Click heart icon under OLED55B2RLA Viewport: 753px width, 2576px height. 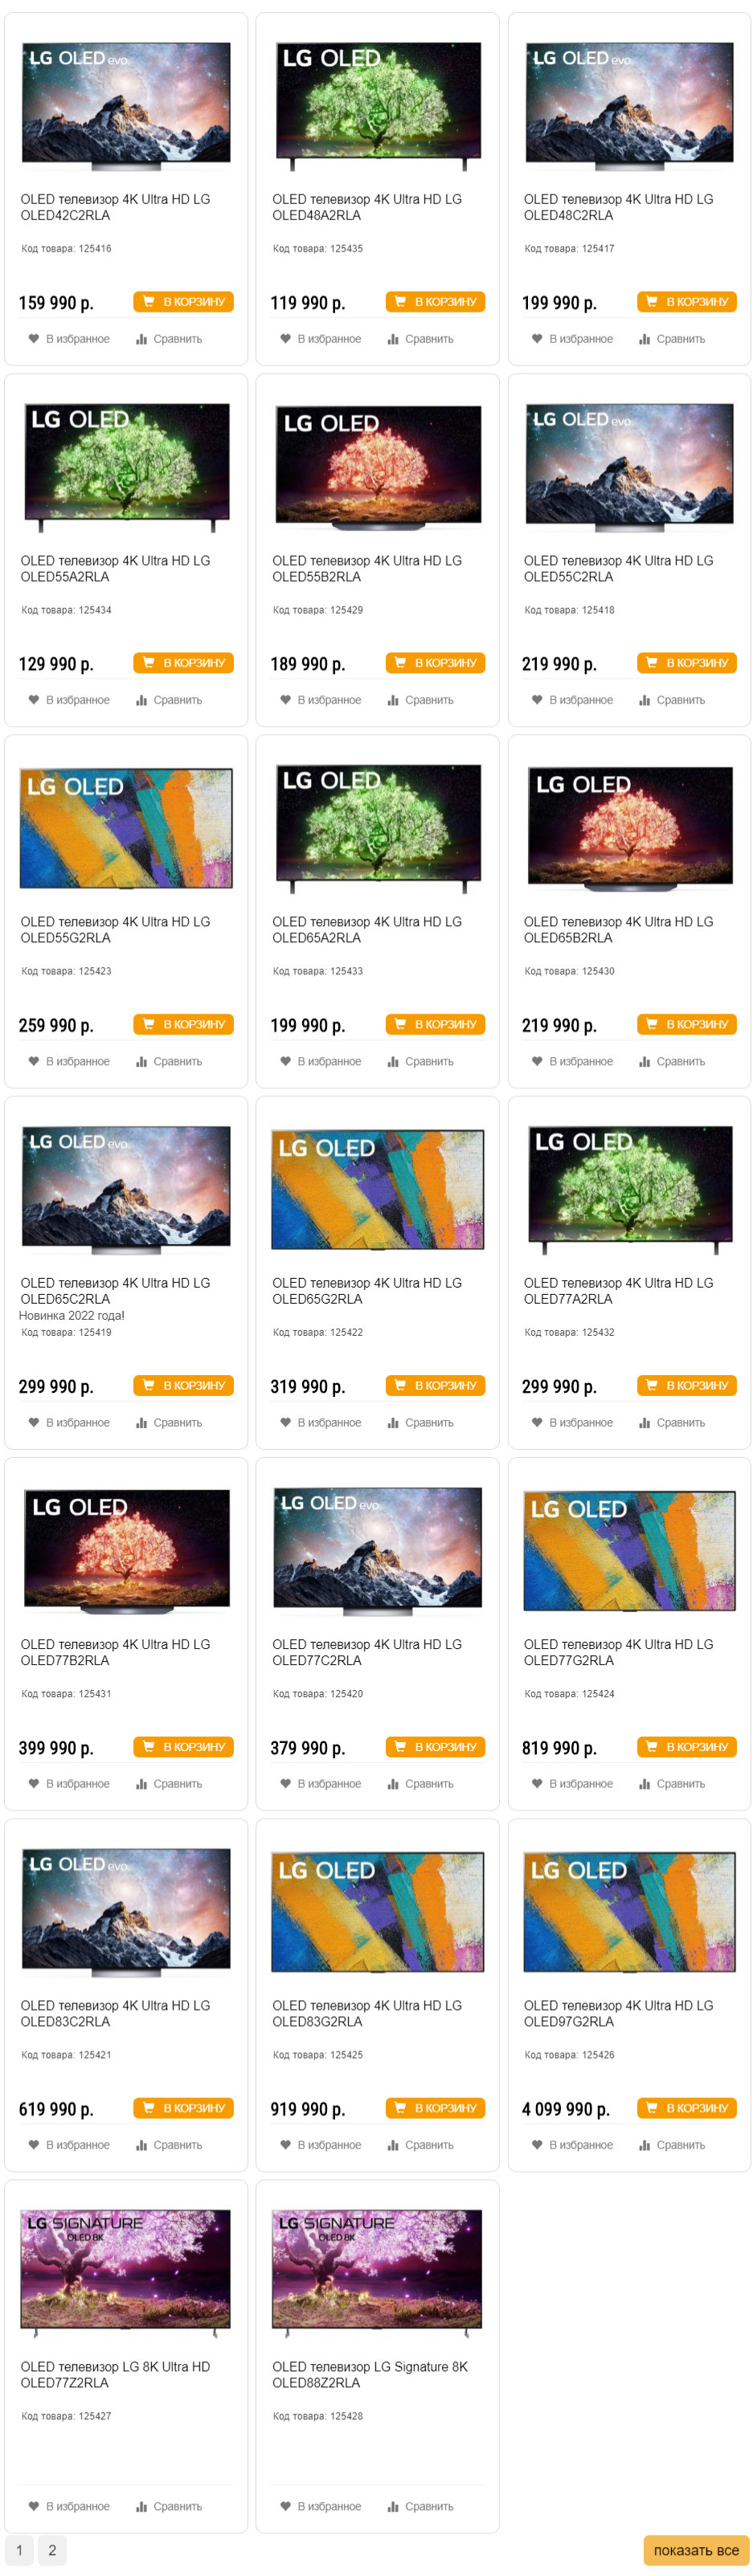[285, 700]
